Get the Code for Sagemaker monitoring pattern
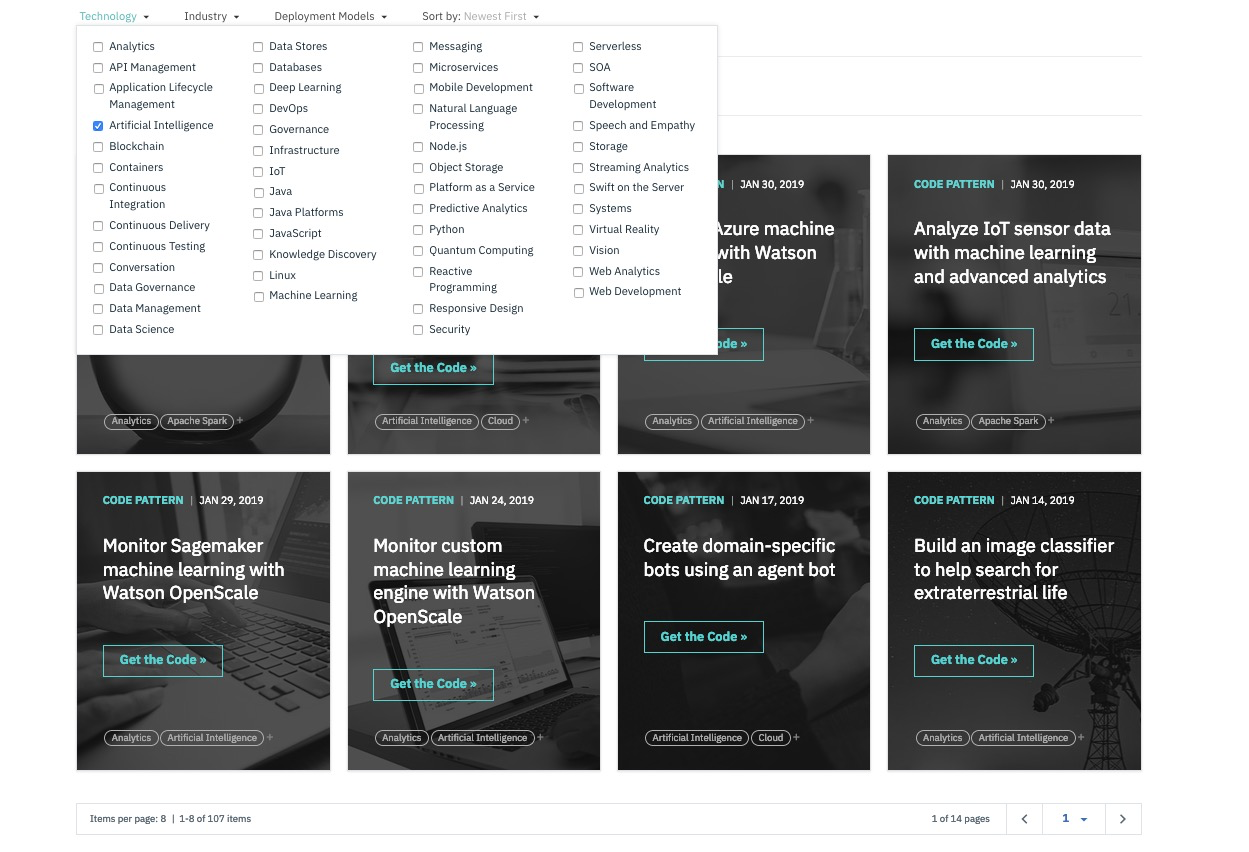Screen dimensions: 1249x852 163,660
